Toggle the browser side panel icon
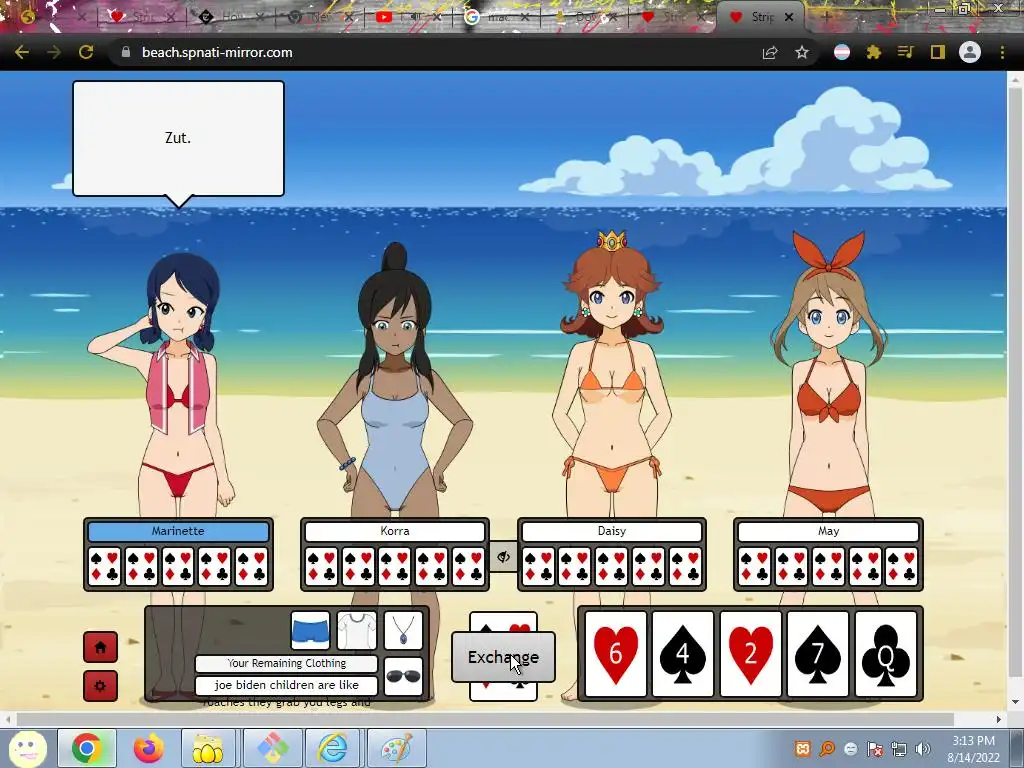 938,52
